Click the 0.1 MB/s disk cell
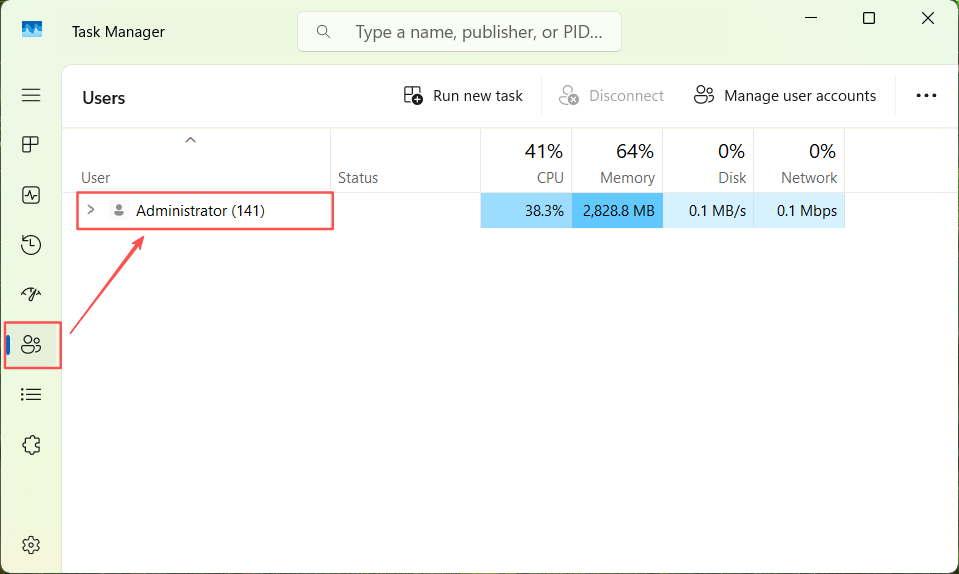 click(708, 210)
